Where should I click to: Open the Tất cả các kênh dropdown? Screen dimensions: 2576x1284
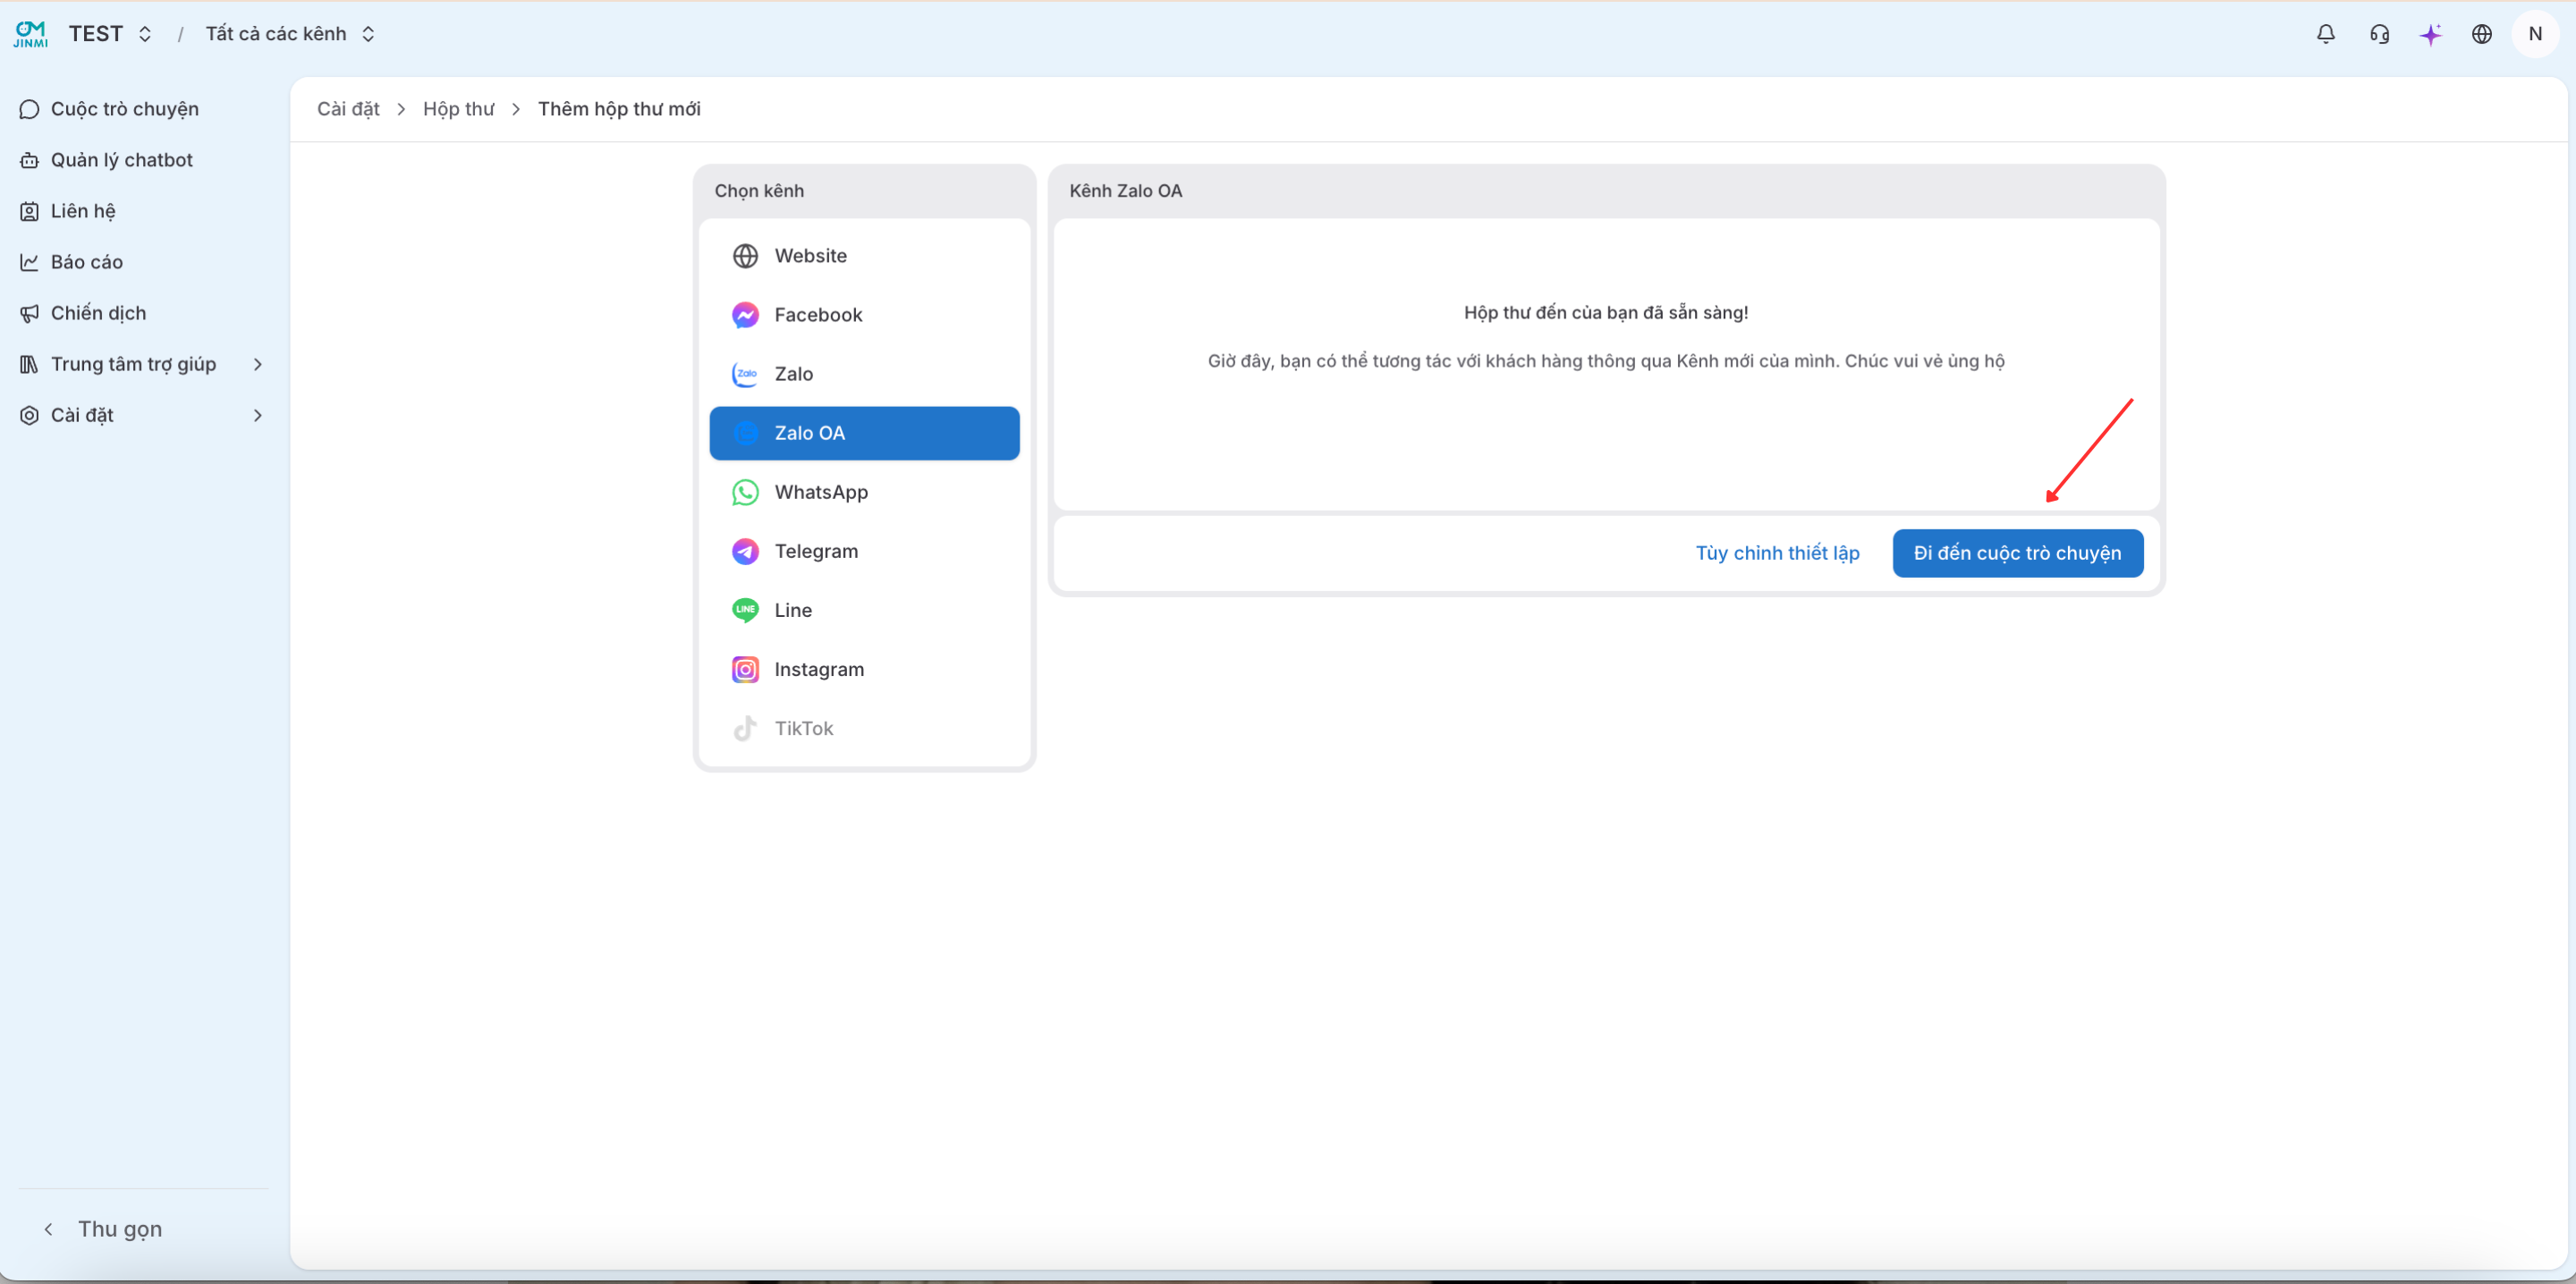290,34
